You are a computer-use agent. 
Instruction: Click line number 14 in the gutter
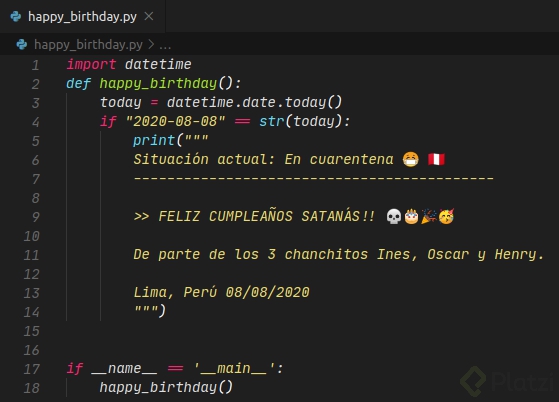31,312
